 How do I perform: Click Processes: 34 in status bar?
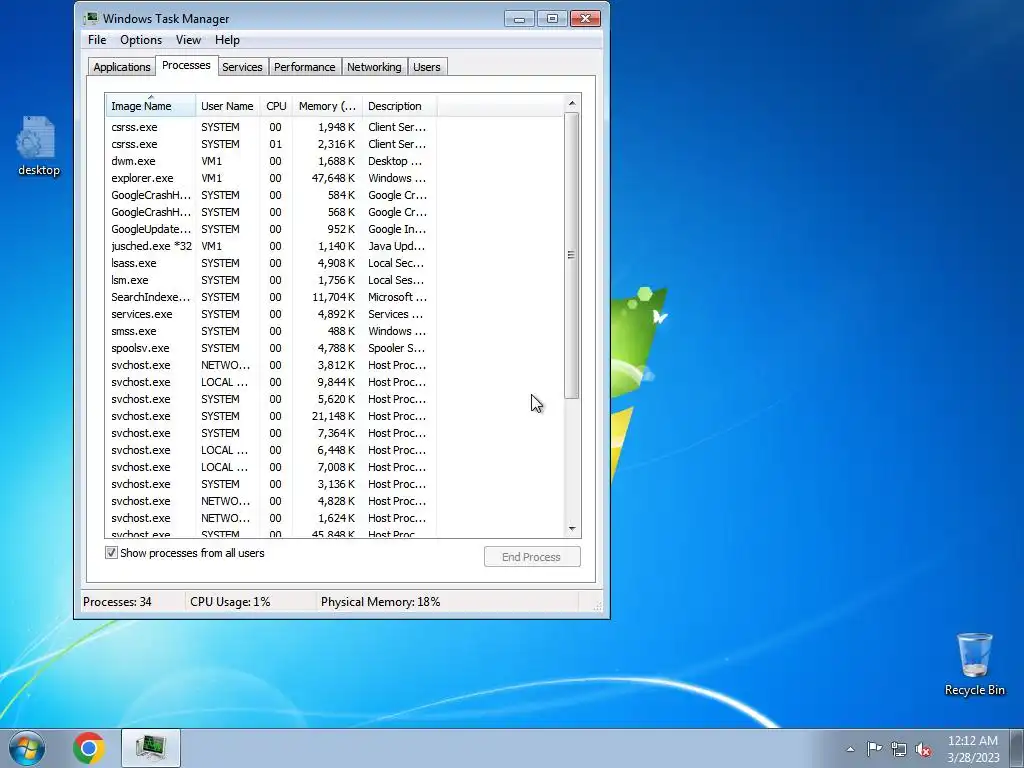pos(118,601)
